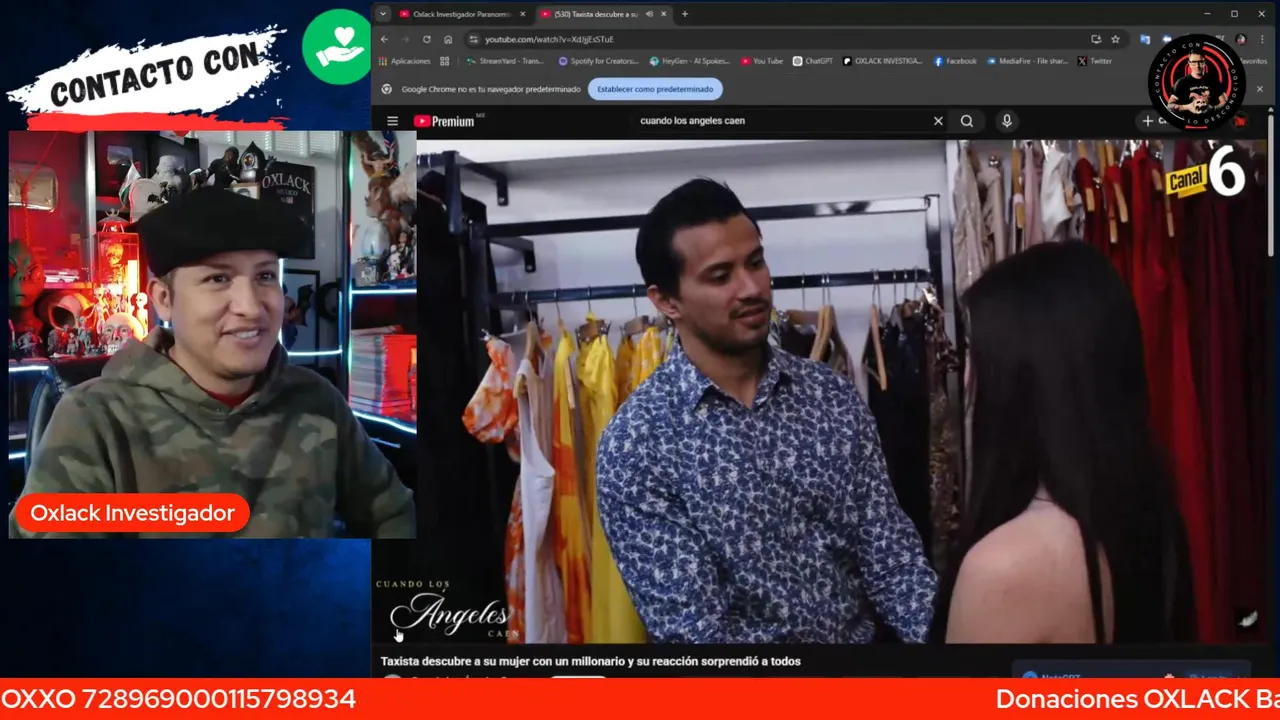Screen dimensions: 1280x720
Task: Click the OXXO donation number ticker
Action: click(x=178, y=699)
